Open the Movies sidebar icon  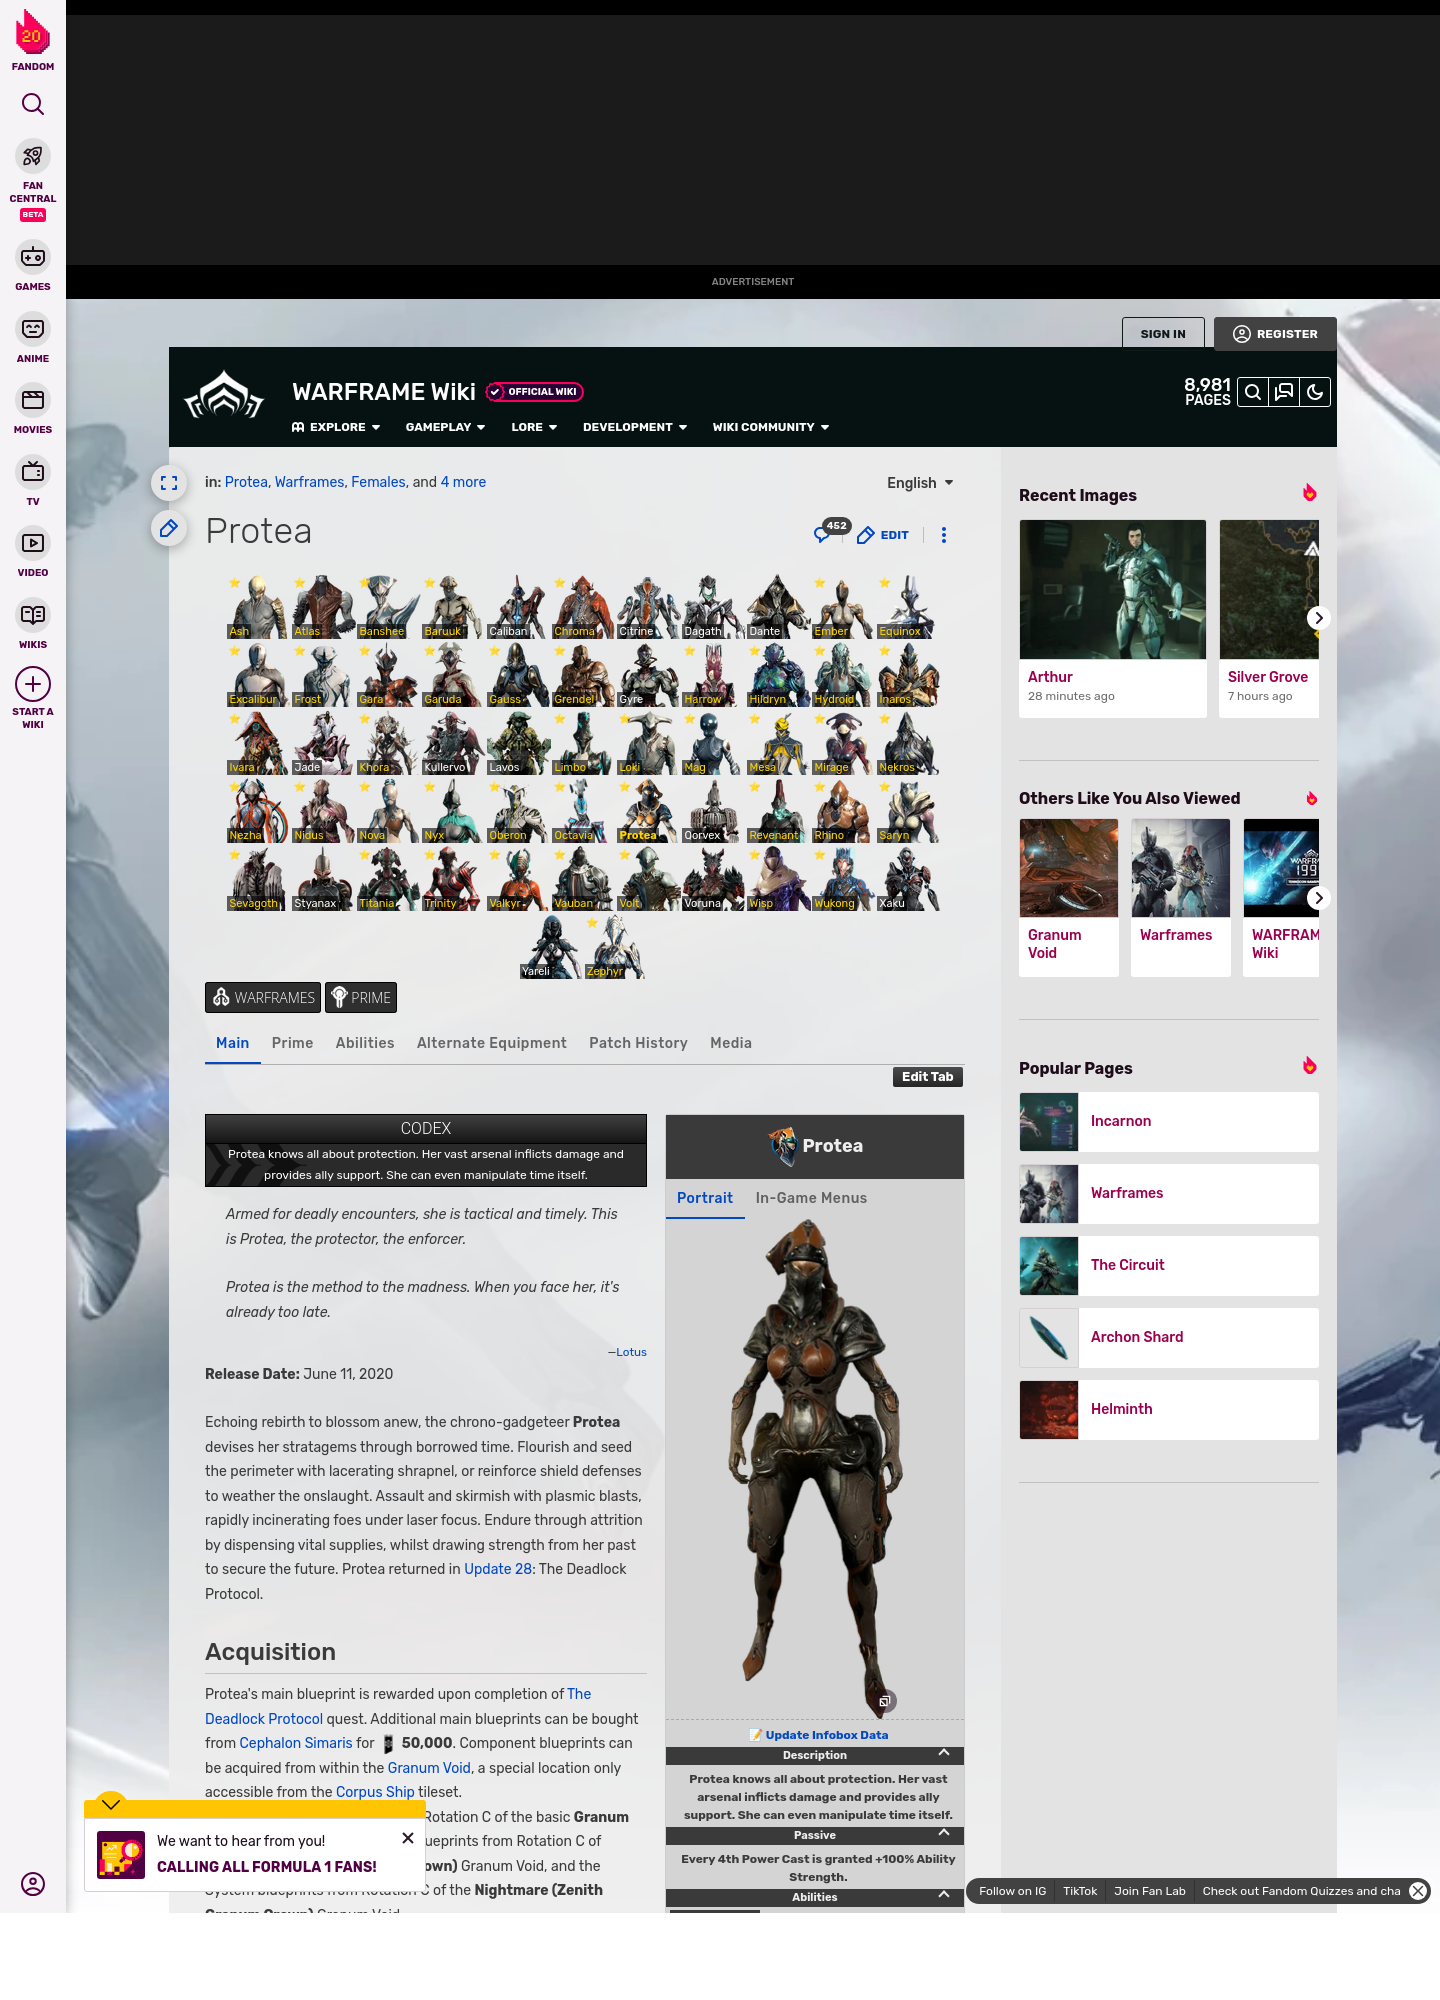click(33, 400)
